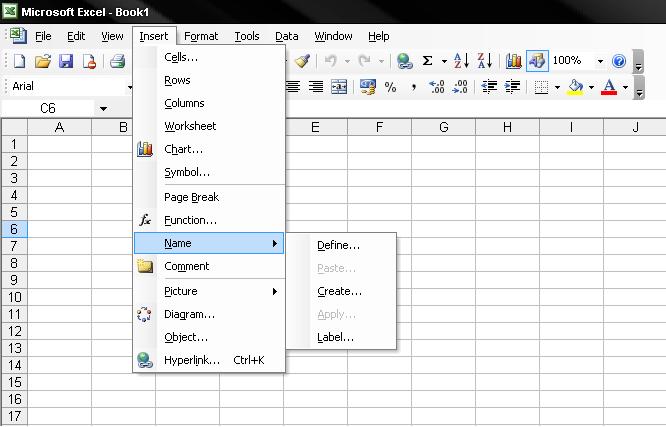Select Function... in the Insert menu

[x=209, y=220]
